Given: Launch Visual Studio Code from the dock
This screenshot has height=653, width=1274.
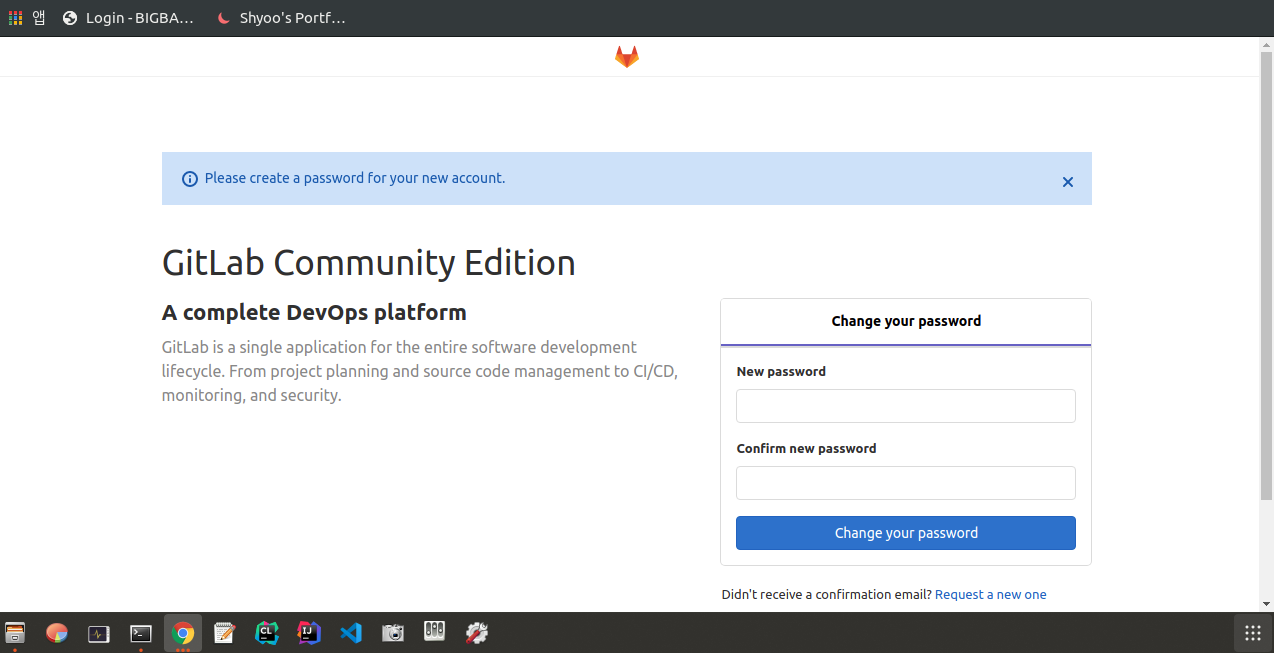Looking at the screenshot, I should coord(351,632).
